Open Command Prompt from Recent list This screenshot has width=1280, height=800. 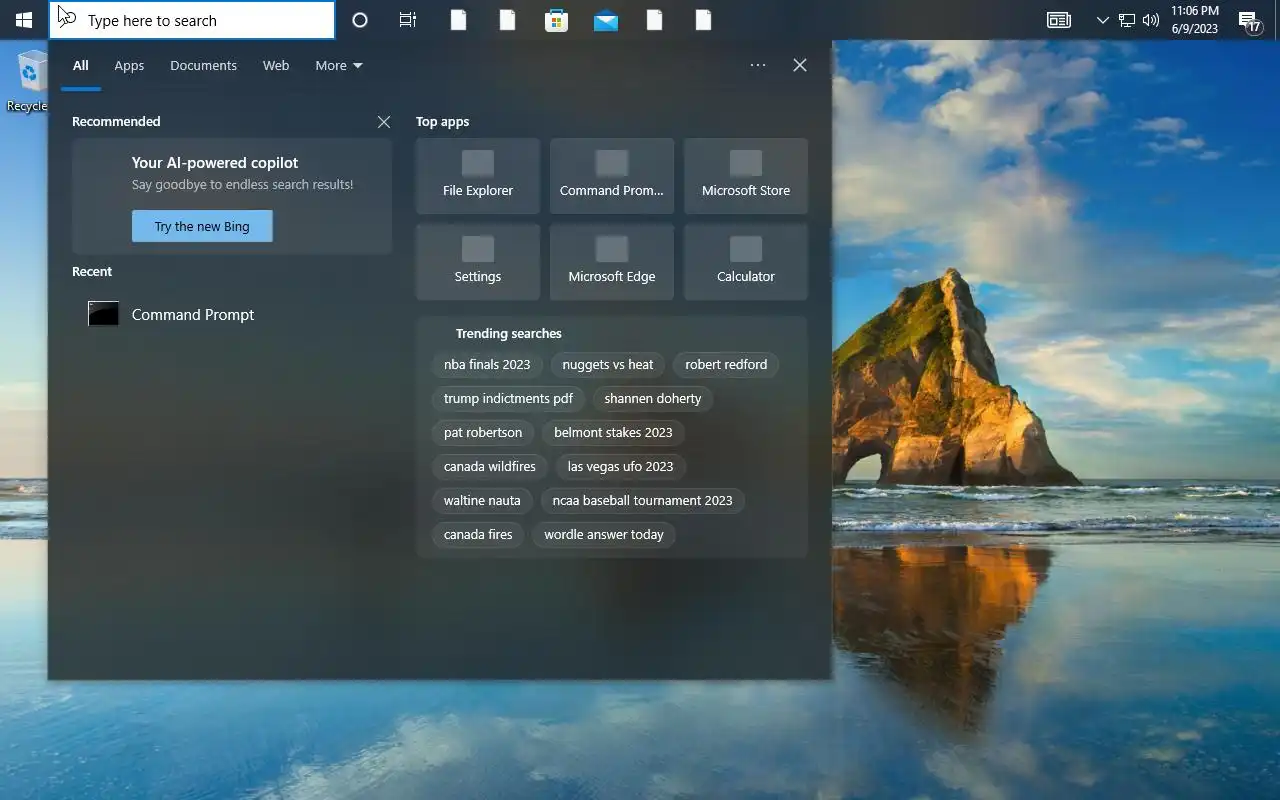point(230,314)
